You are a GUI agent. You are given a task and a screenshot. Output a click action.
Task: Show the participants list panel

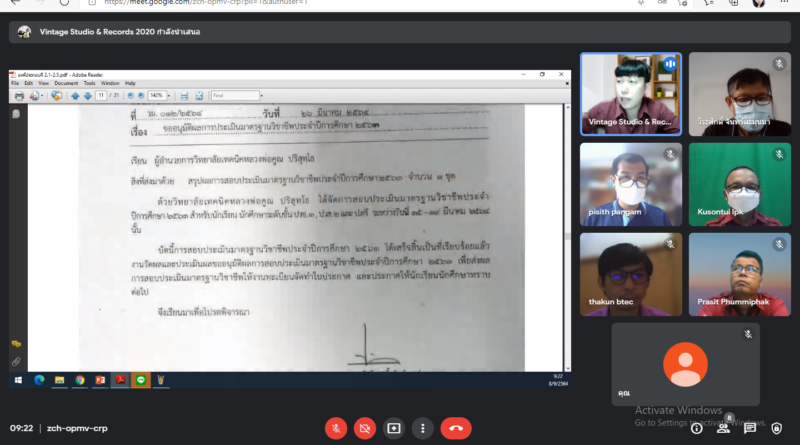point(721,428)
